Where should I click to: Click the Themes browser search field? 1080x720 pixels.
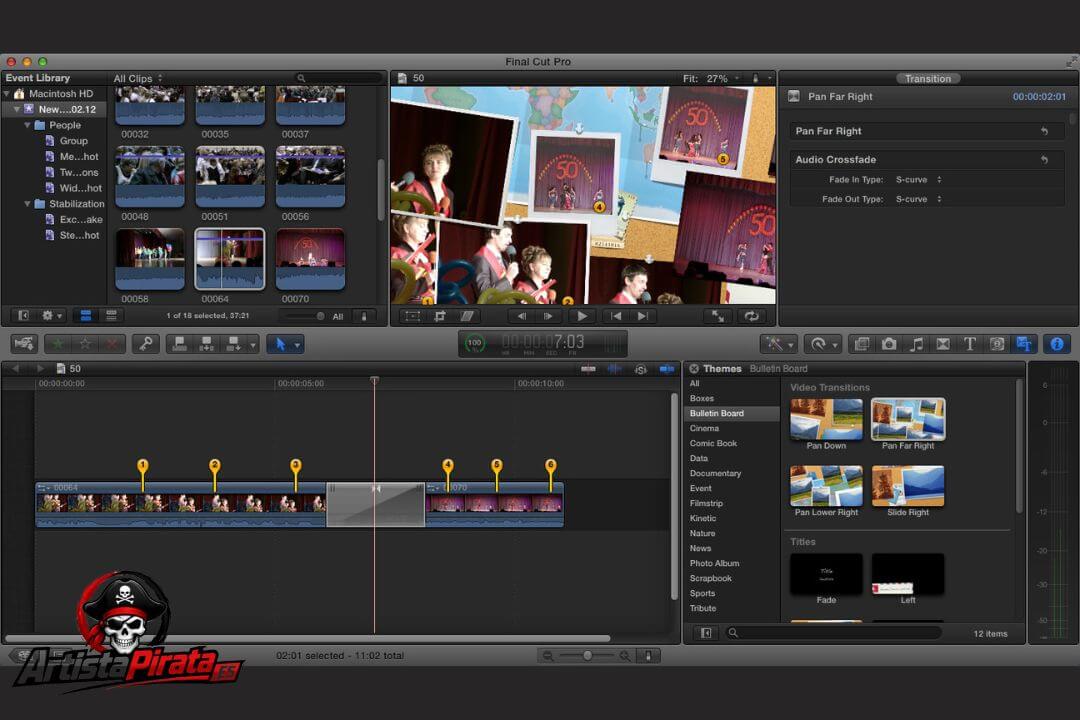833,633
